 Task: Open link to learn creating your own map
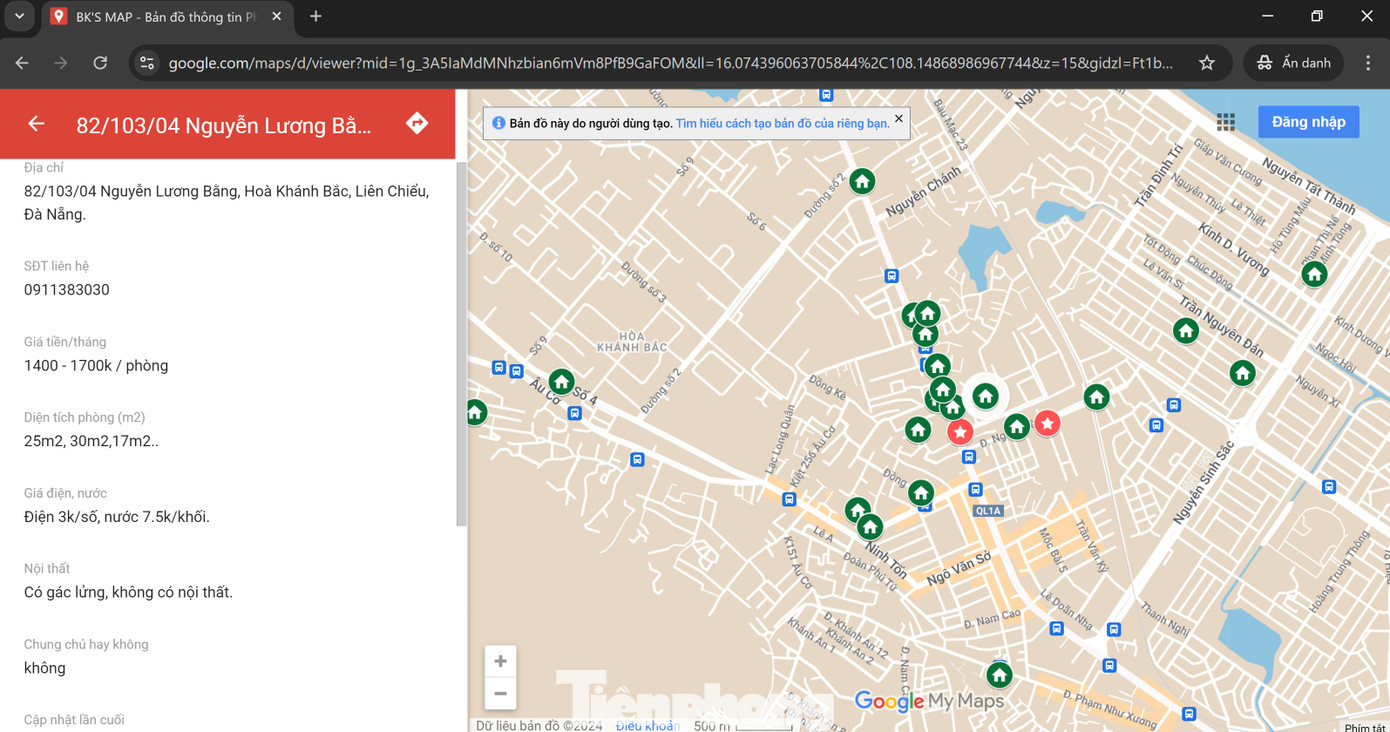click(782, 124)
